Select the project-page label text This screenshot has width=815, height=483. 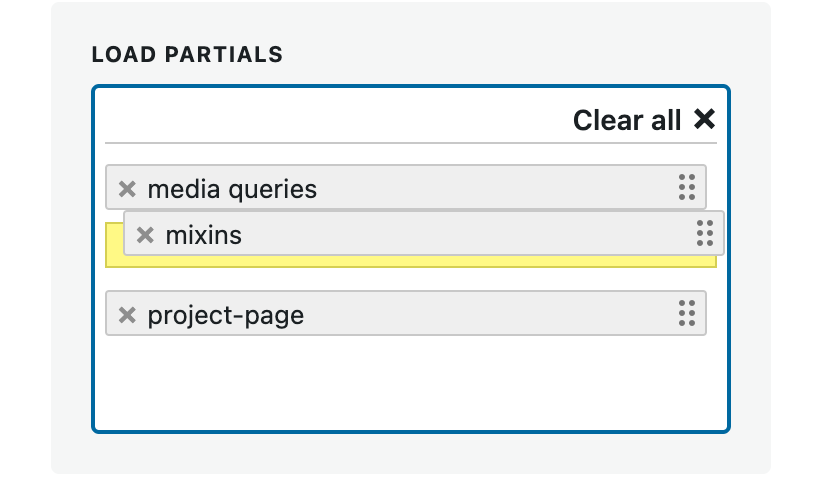coord(226,316)
